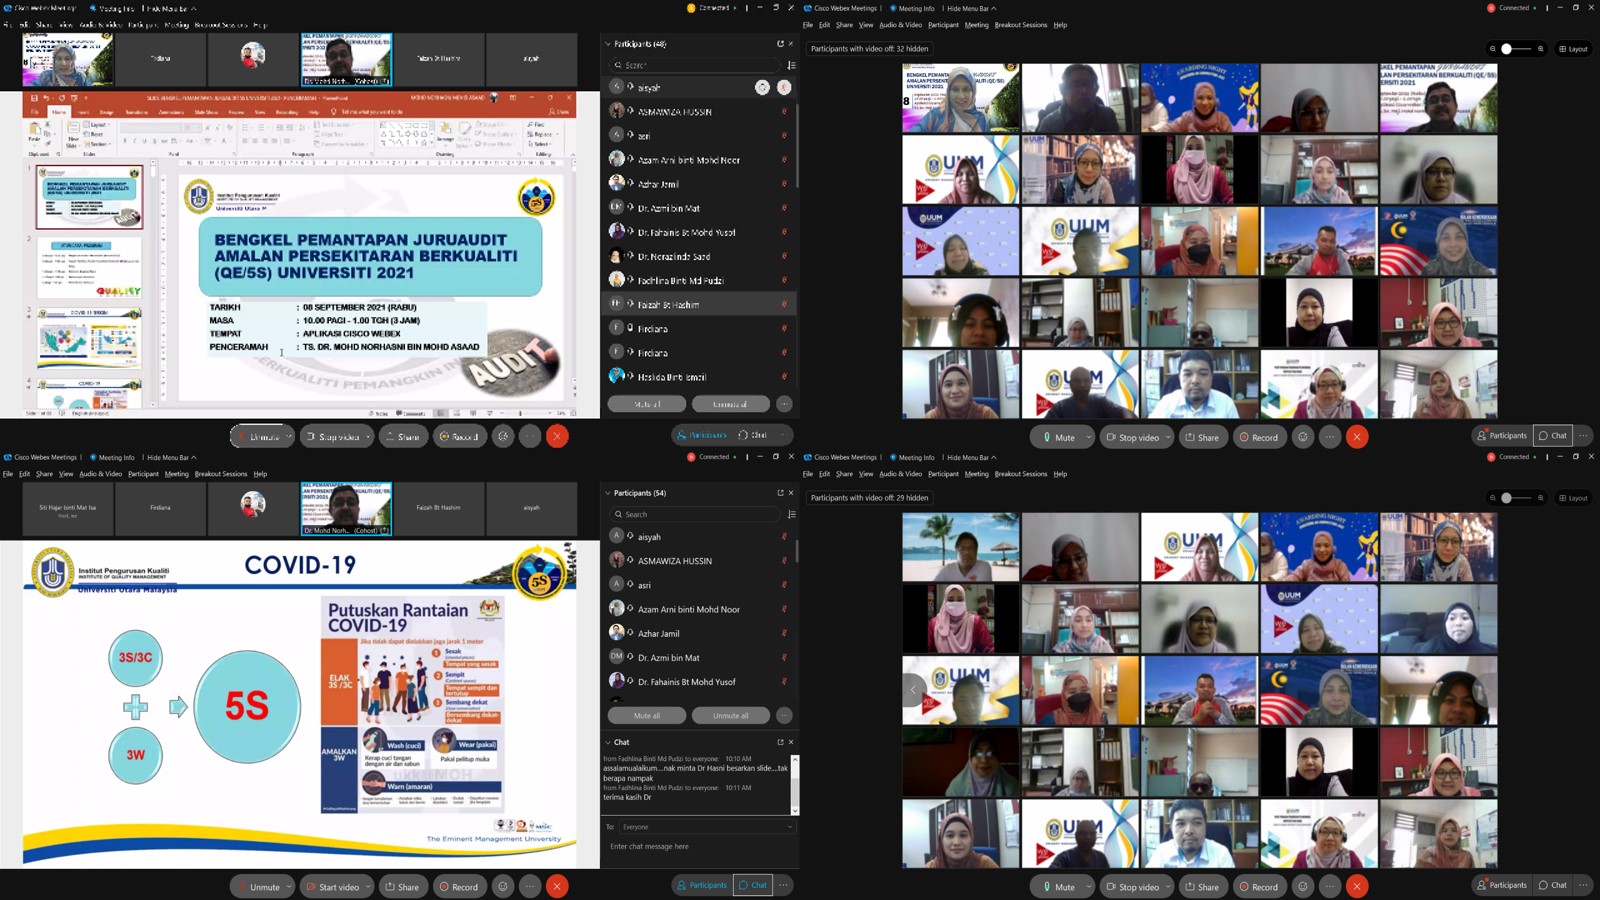Image resolution: width=1600 pixels, height=900 pixels.
Task: Open reactions smiley in Participants (54) window
Action: click(503, 887)
